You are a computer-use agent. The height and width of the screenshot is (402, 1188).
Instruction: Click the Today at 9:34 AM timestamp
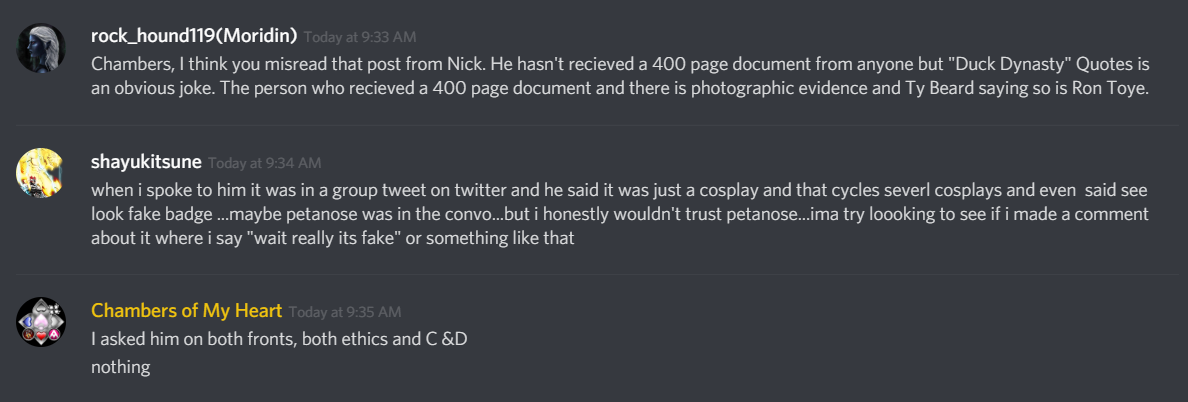[264, 163]
